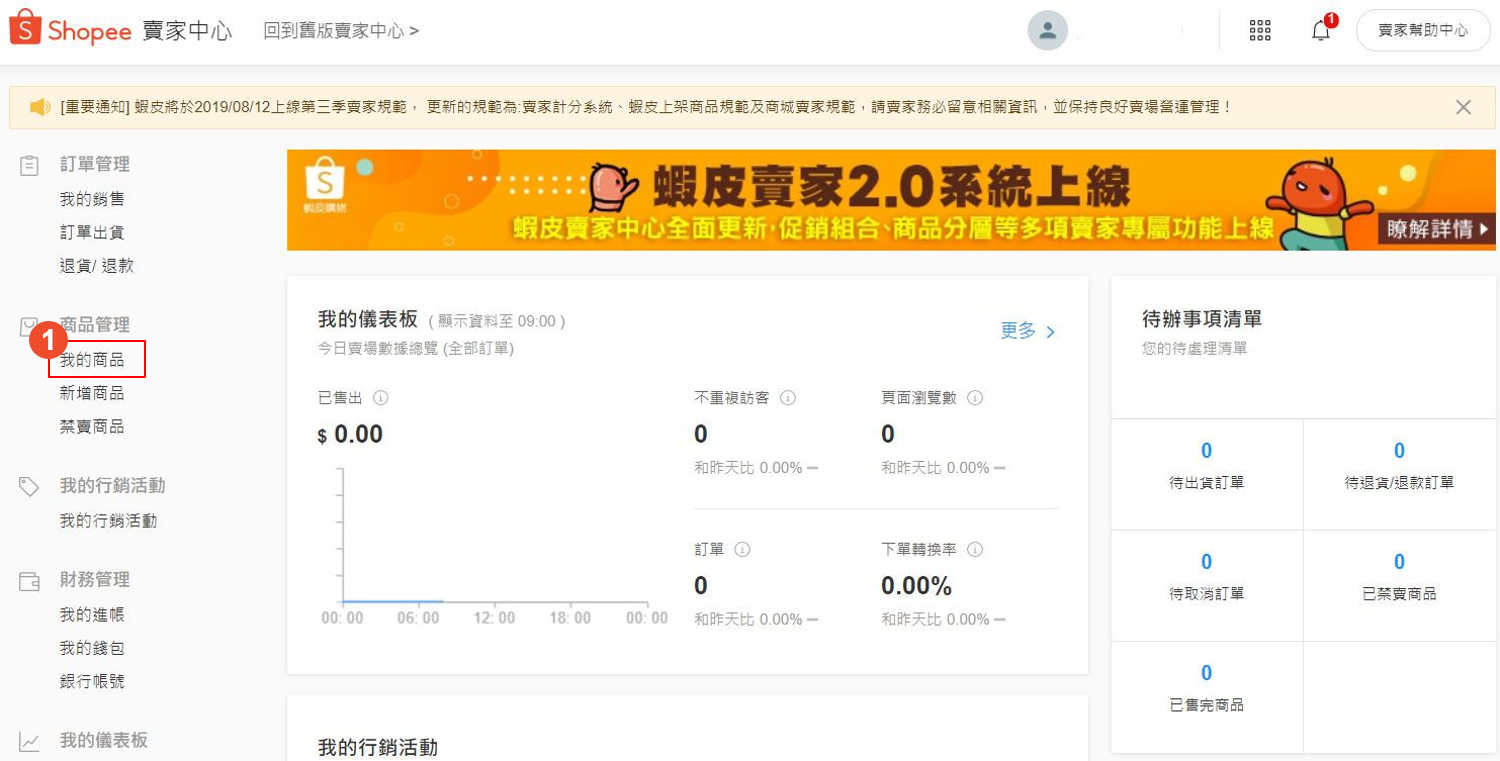Image resolution: width=1500 pixels, height=761 pixels.
Task: Expand 瞭解詳情 on the banner
Action: (1436, 228)
